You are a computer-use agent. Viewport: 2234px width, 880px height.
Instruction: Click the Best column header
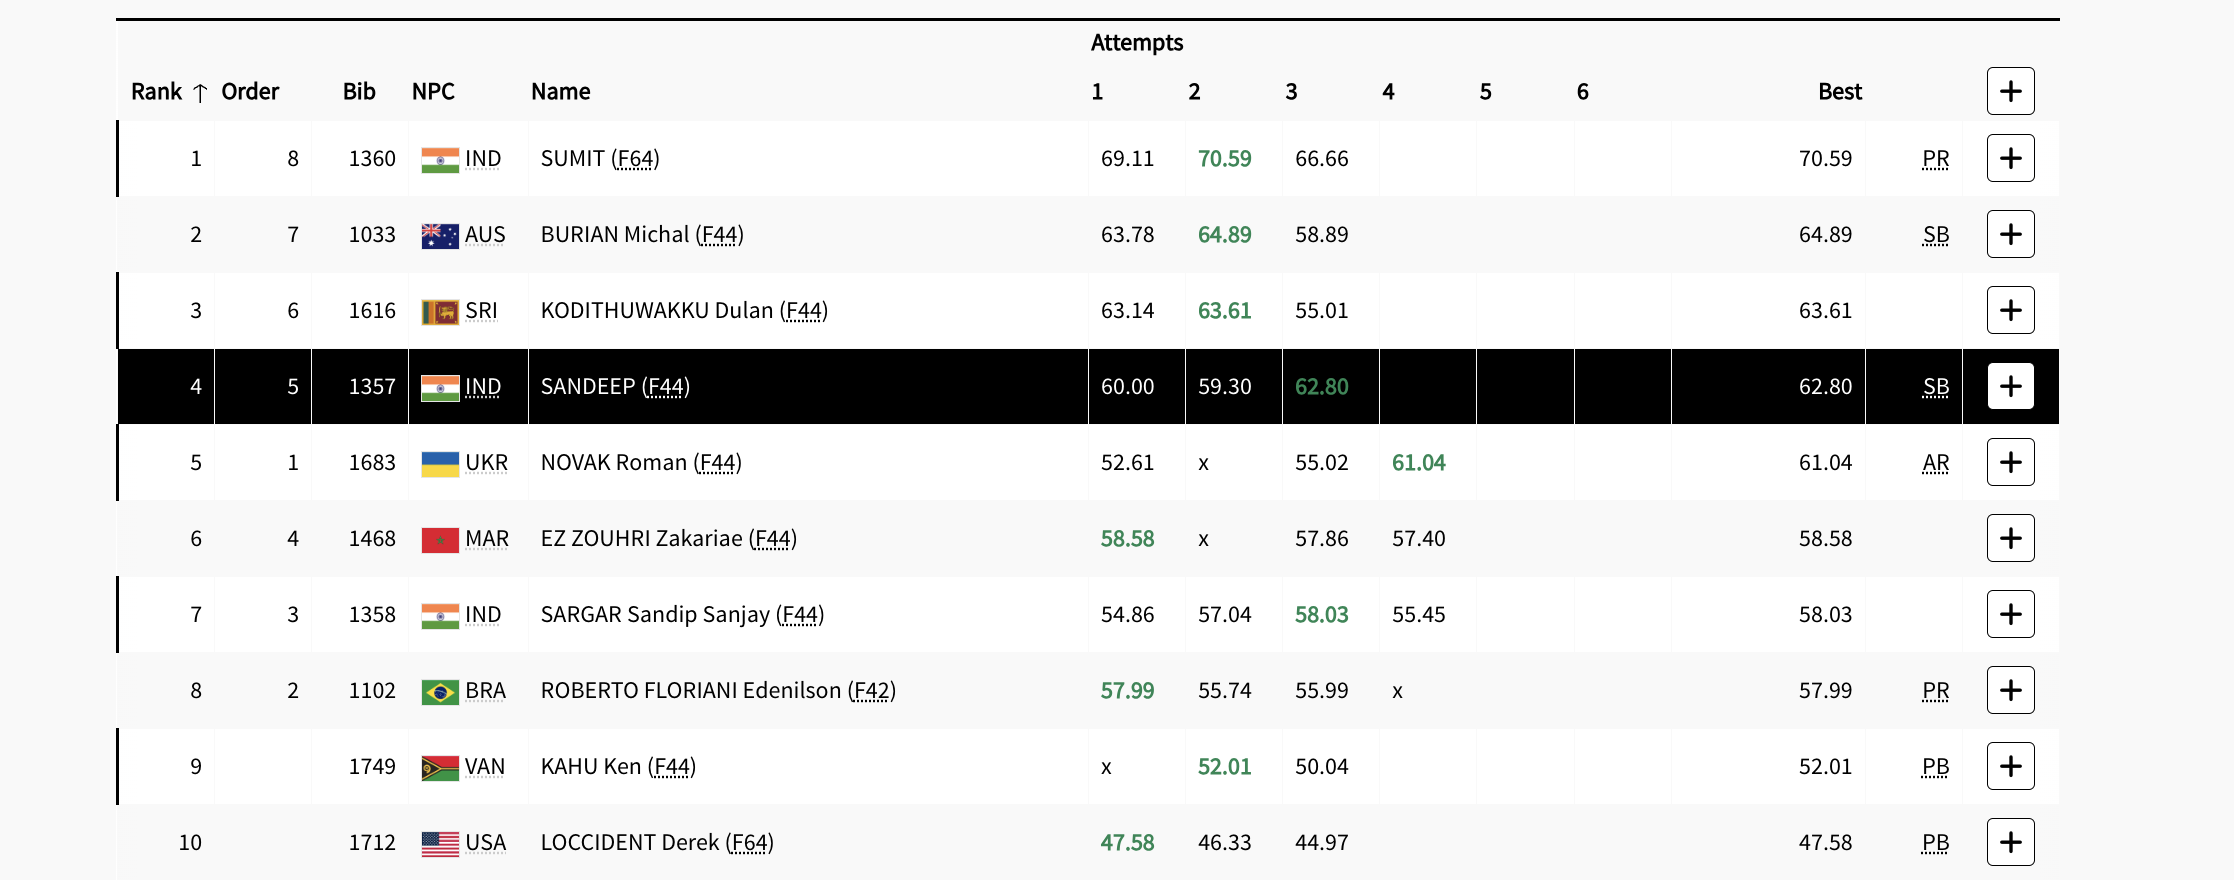pos(1839,92)
